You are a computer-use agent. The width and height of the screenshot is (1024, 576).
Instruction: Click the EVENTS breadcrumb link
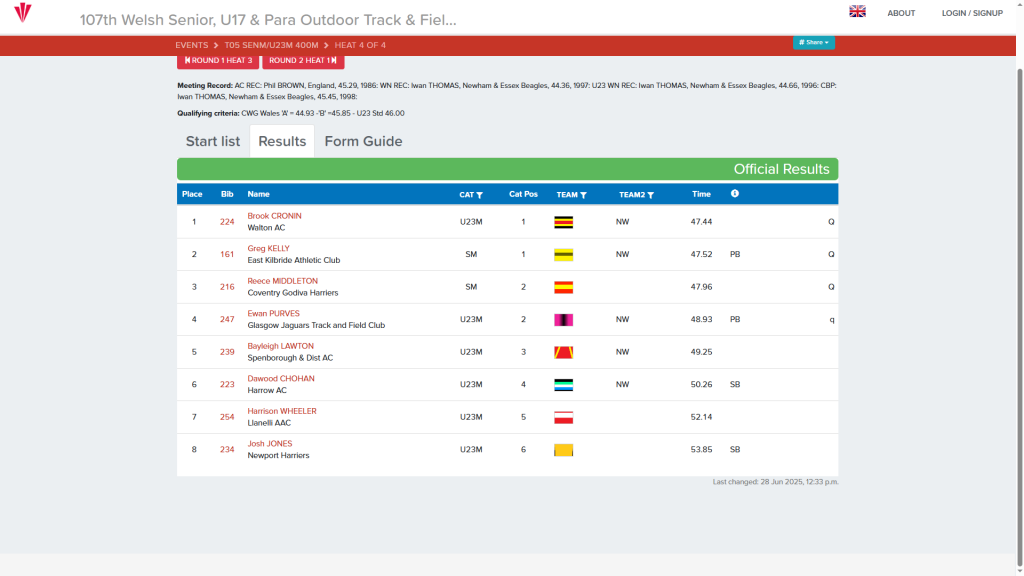[191, 45]
